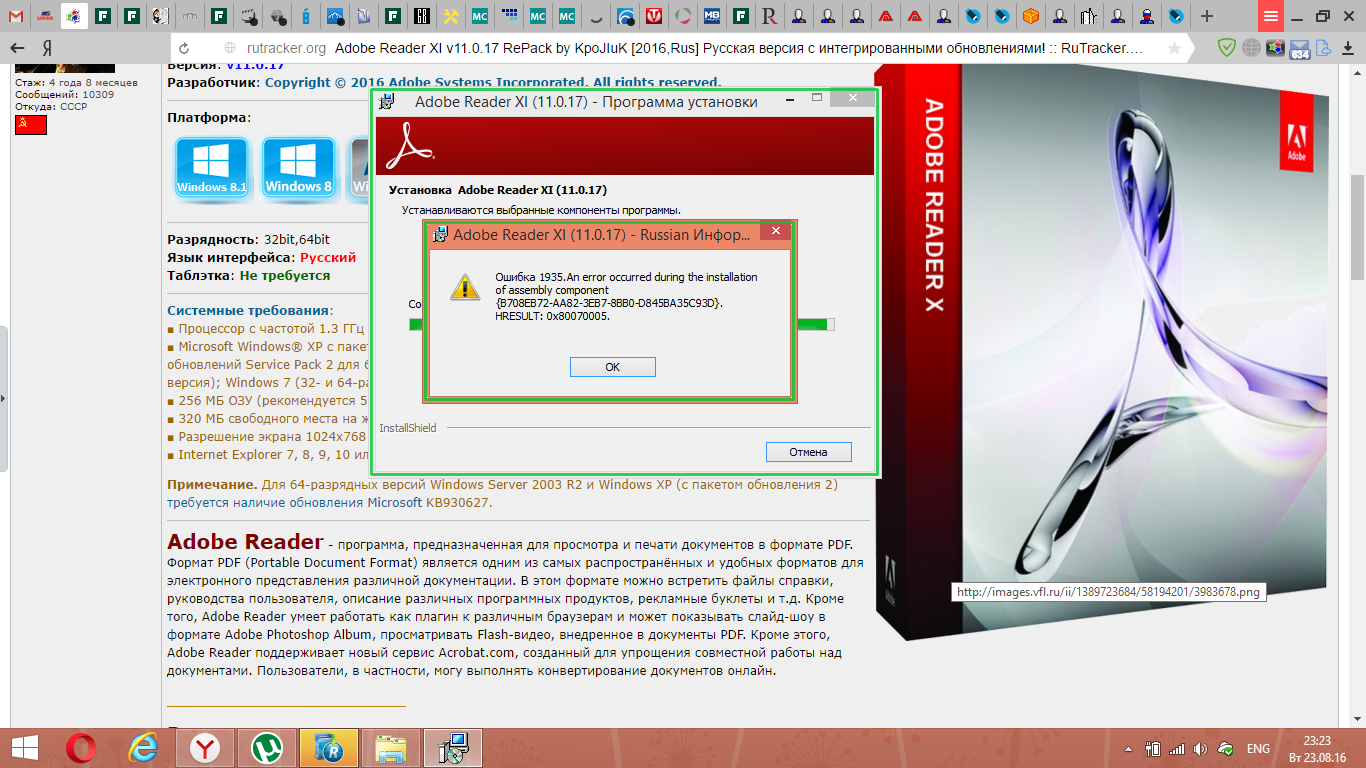Open the File Explorer taskbar folder
The height and width of the screenshot is (768, 1366).
pos(391,748)
